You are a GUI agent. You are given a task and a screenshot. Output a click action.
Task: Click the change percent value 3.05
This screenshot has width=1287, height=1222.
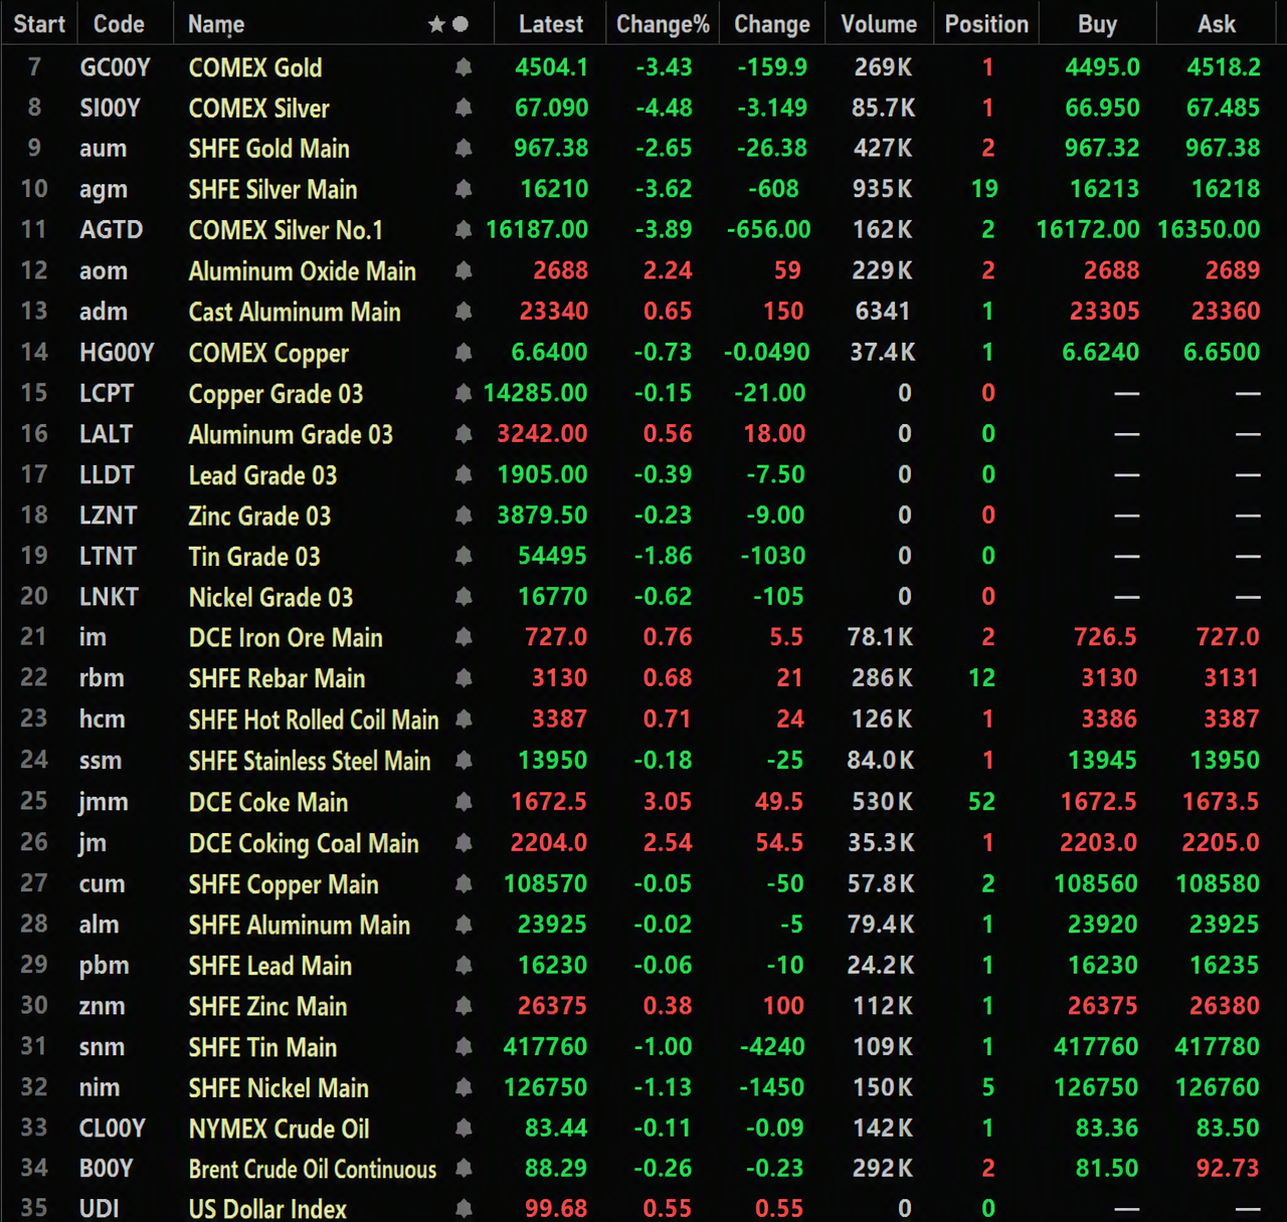[668, 802]
